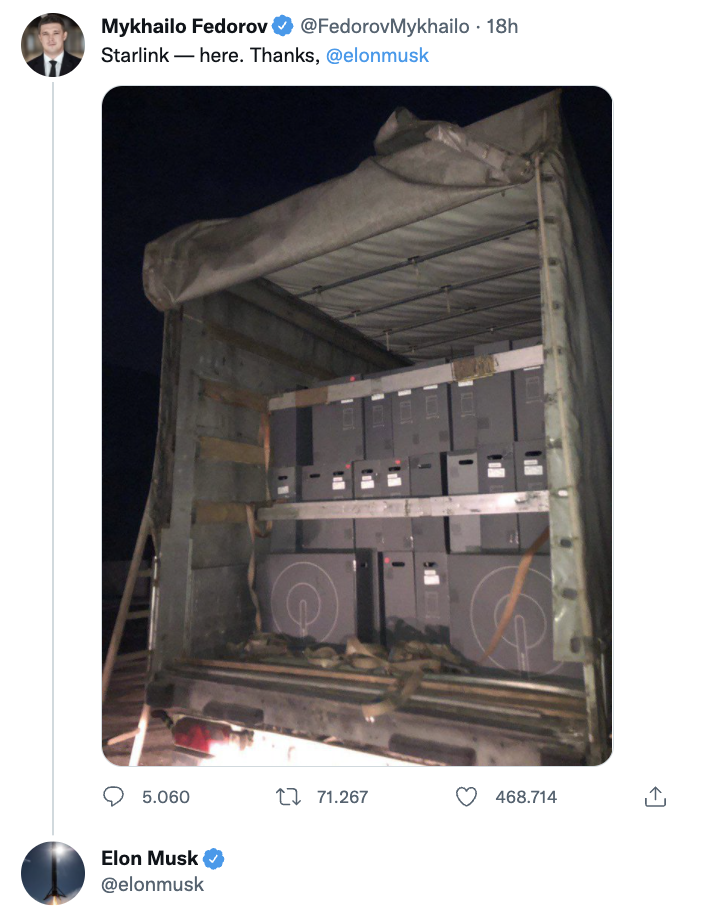This screenshot has height=922, width=716.
Task: Click the @elonmusk handle under Elon Musk
Action: [152, 884]
